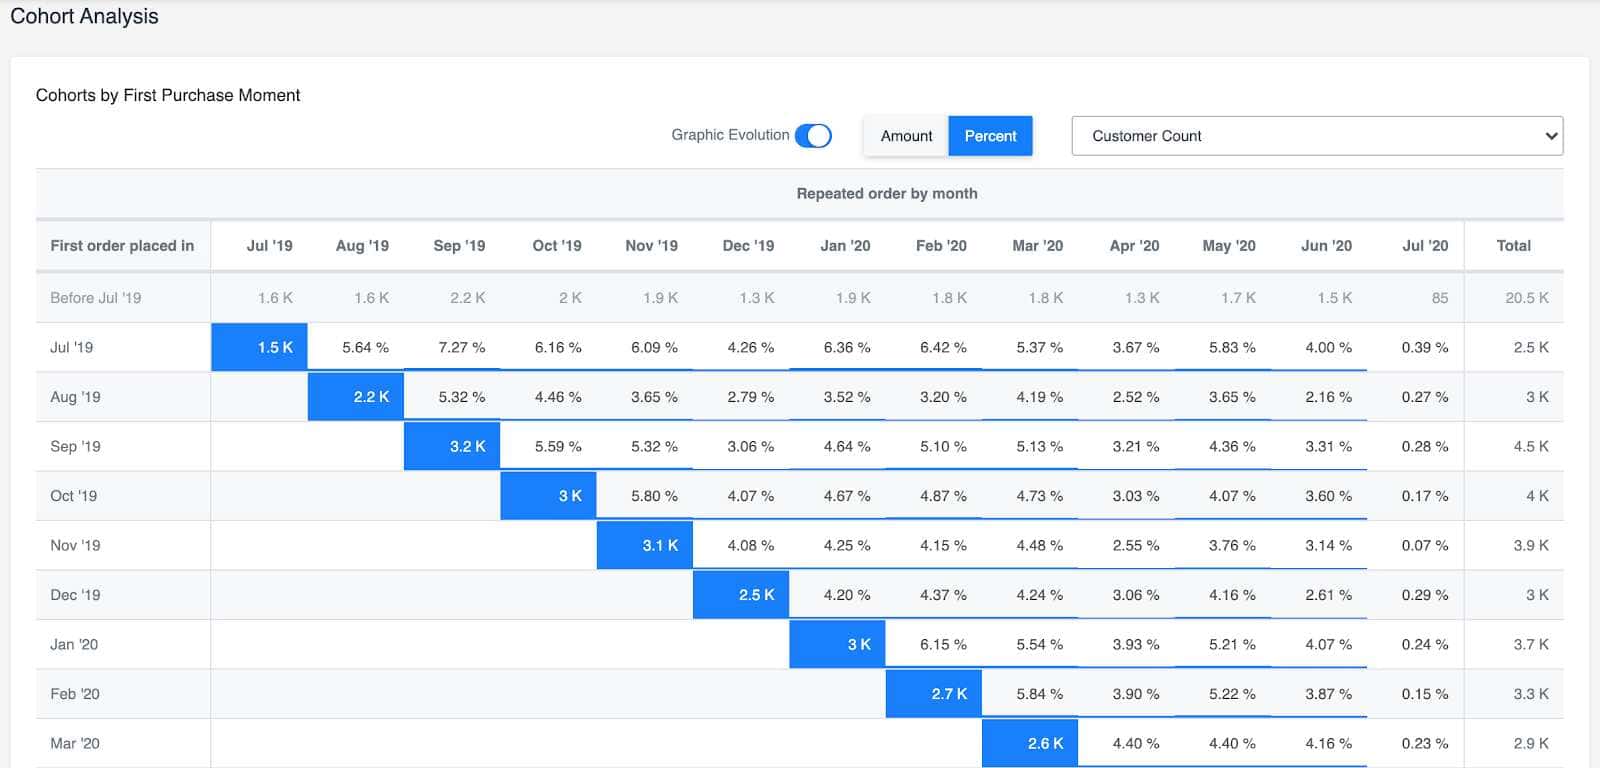The height and width of the screenshot is (768, 1600).
Task: Click the Jul '19 cohort 1.5 K cell
Action: pos(259,347)
